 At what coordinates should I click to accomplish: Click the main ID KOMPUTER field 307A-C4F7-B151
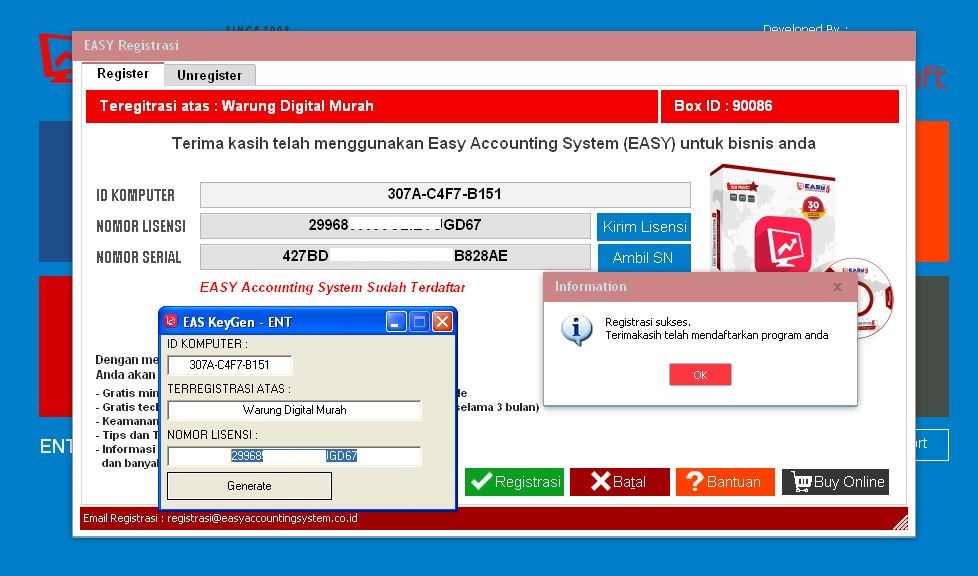tap(445, 194)
